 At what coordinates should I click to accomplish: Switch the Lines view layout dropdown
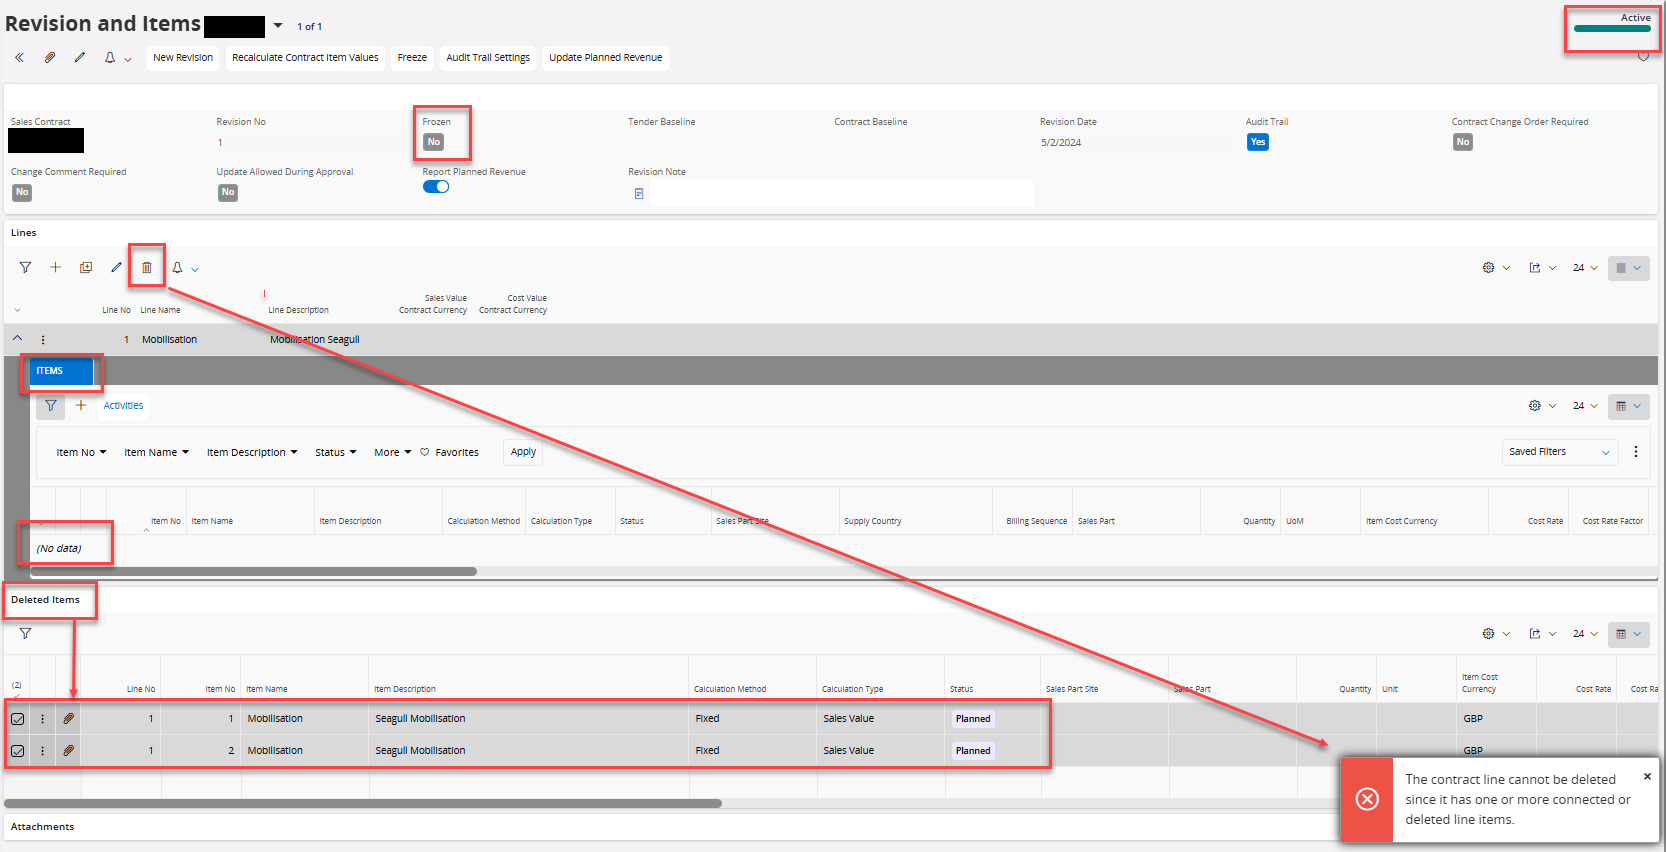[1629, 268]
